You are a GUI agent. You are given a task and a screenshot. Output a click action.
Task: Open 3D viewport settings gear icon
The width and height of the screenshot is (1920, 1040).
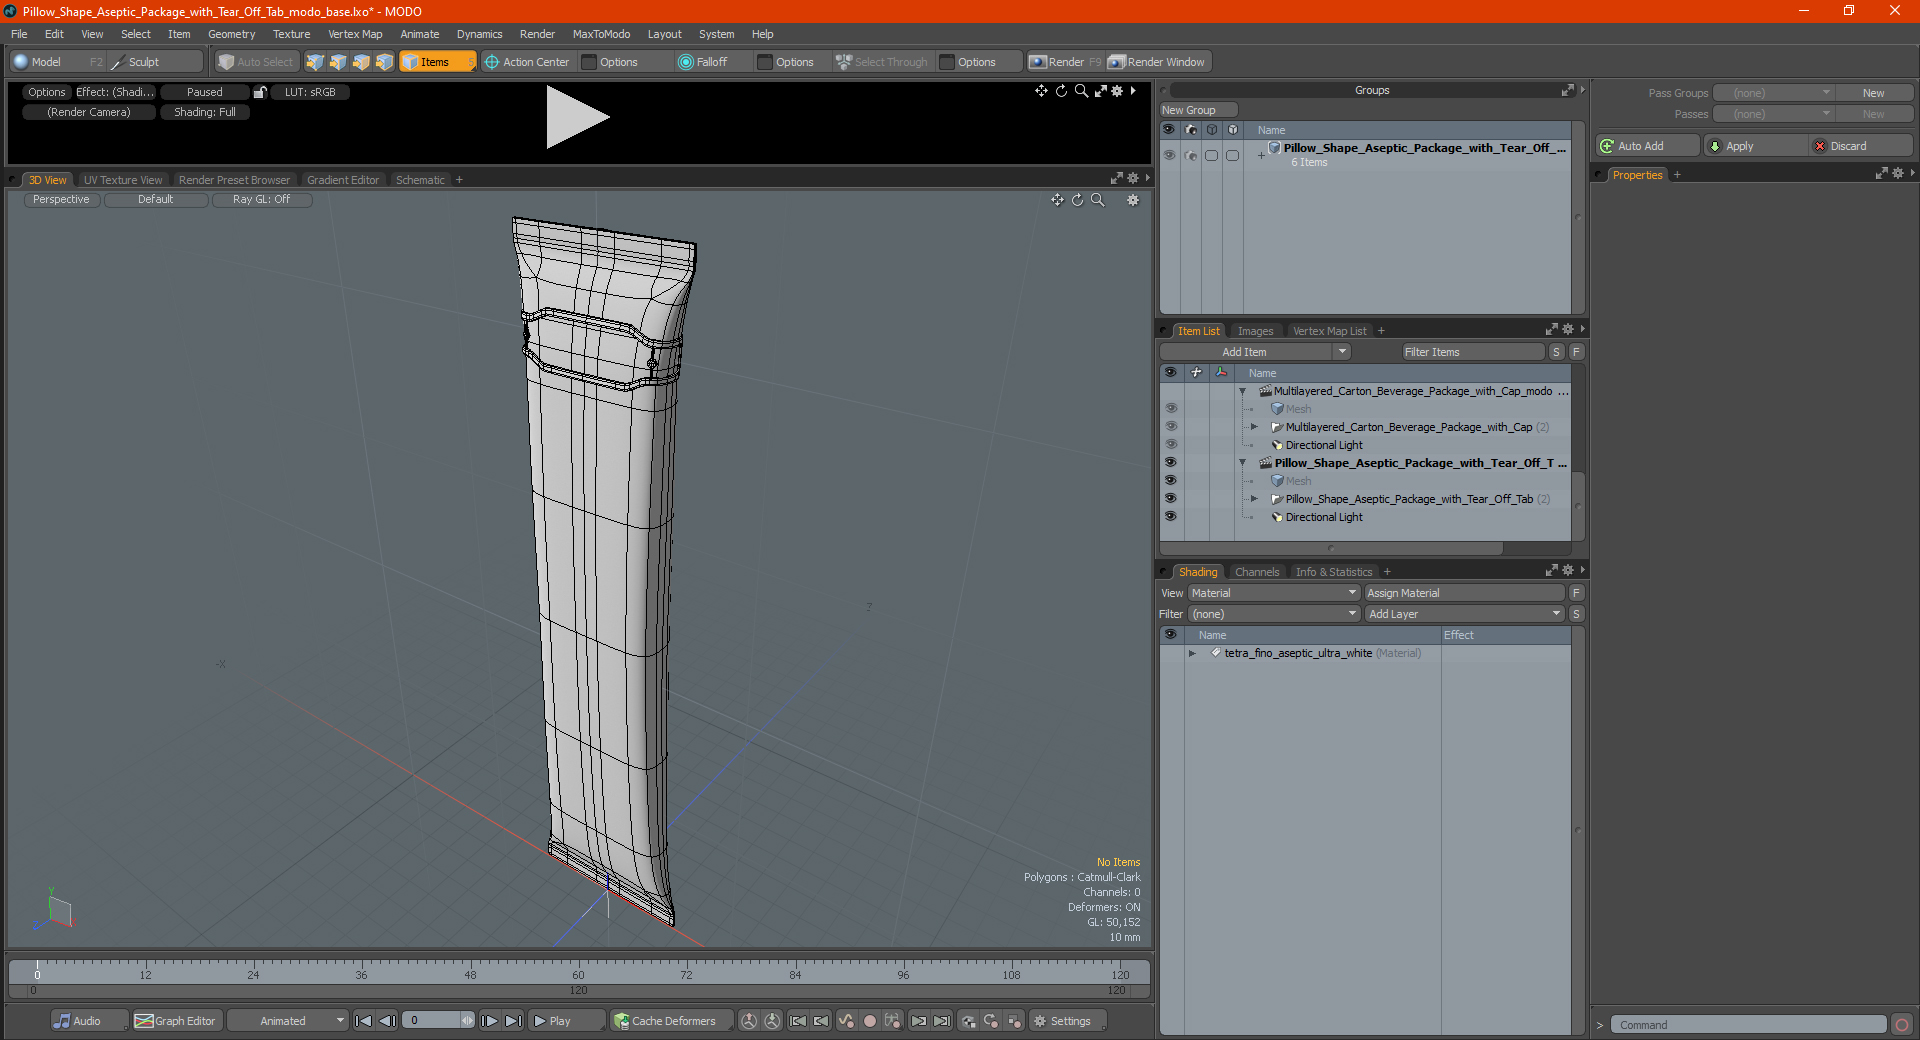(x=1133, y=200)
